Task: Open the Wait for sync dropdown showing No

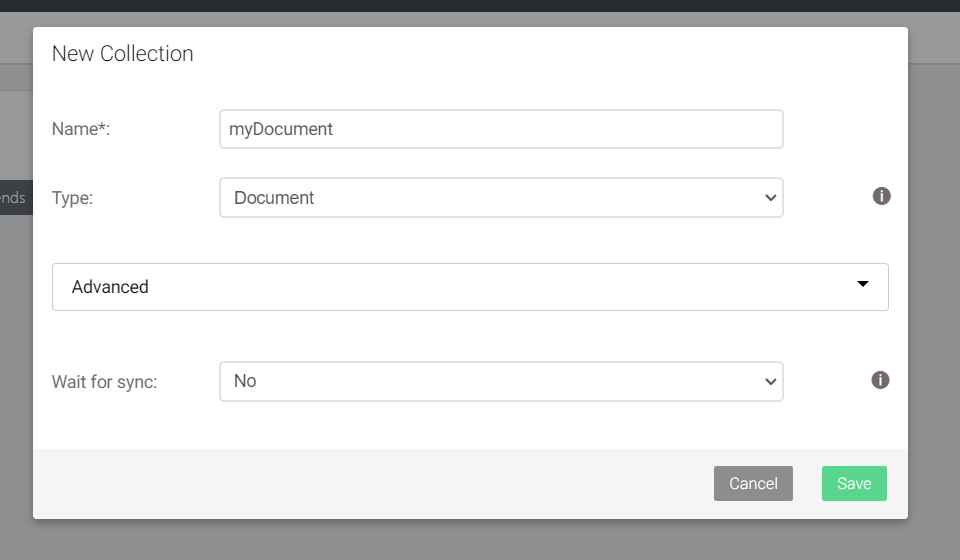Action: [500, 381]
